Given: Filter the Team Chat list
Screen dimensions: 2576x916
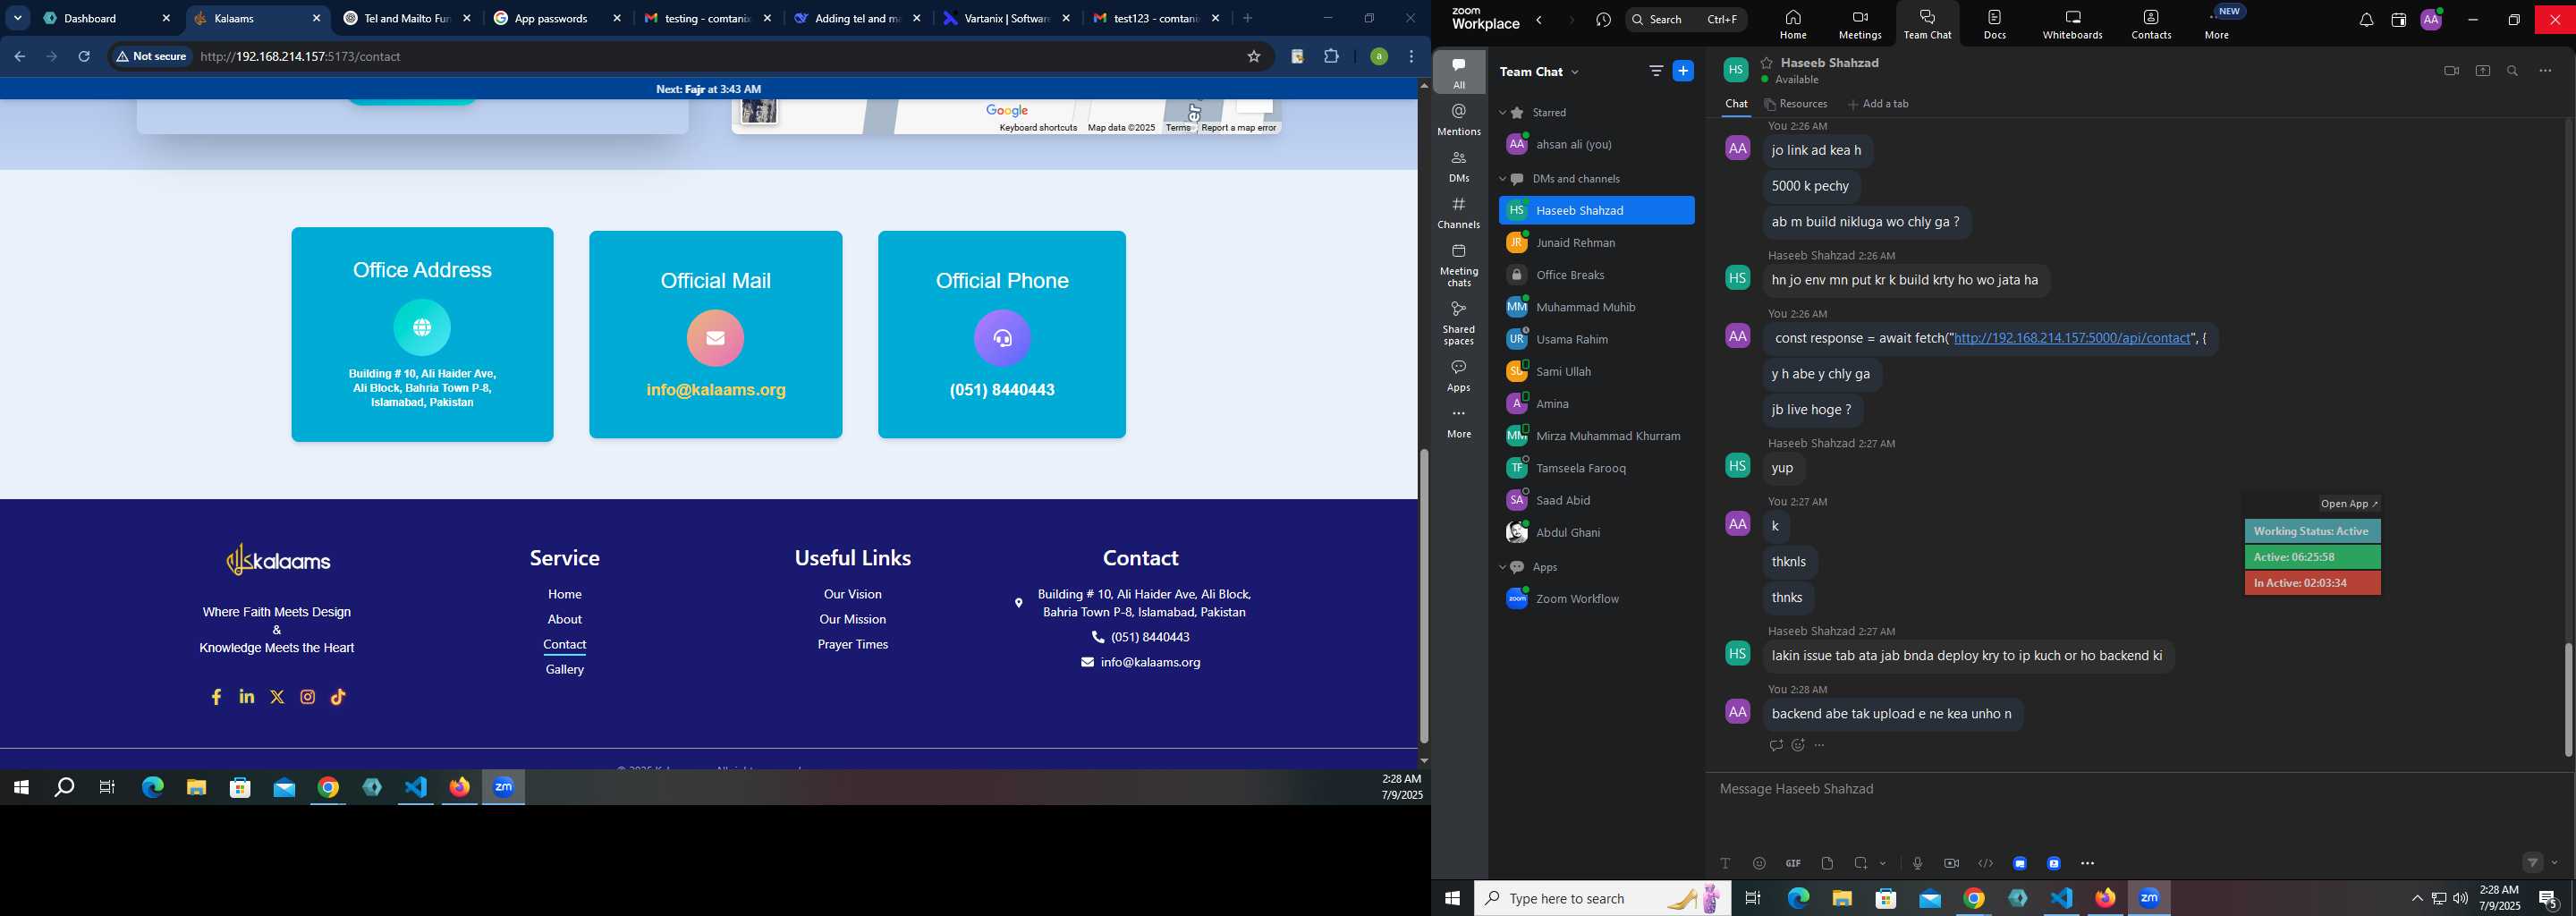Looking at the screenshot, I should pyautogui.click(x=1656, y=71).
